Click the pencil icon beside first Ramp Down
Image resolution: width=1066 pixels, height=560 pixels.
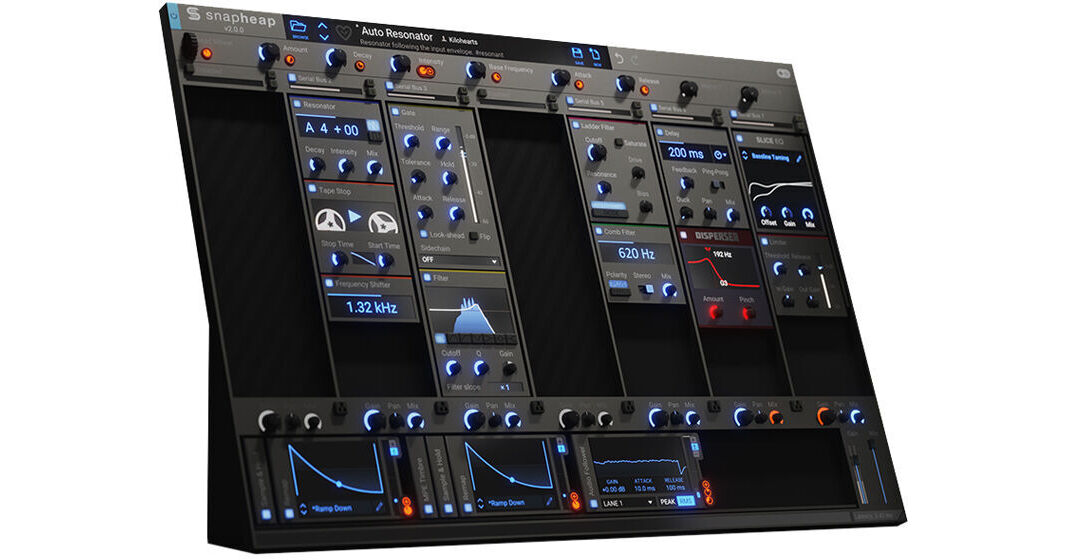pyautogui.click(x=379, y=506)
